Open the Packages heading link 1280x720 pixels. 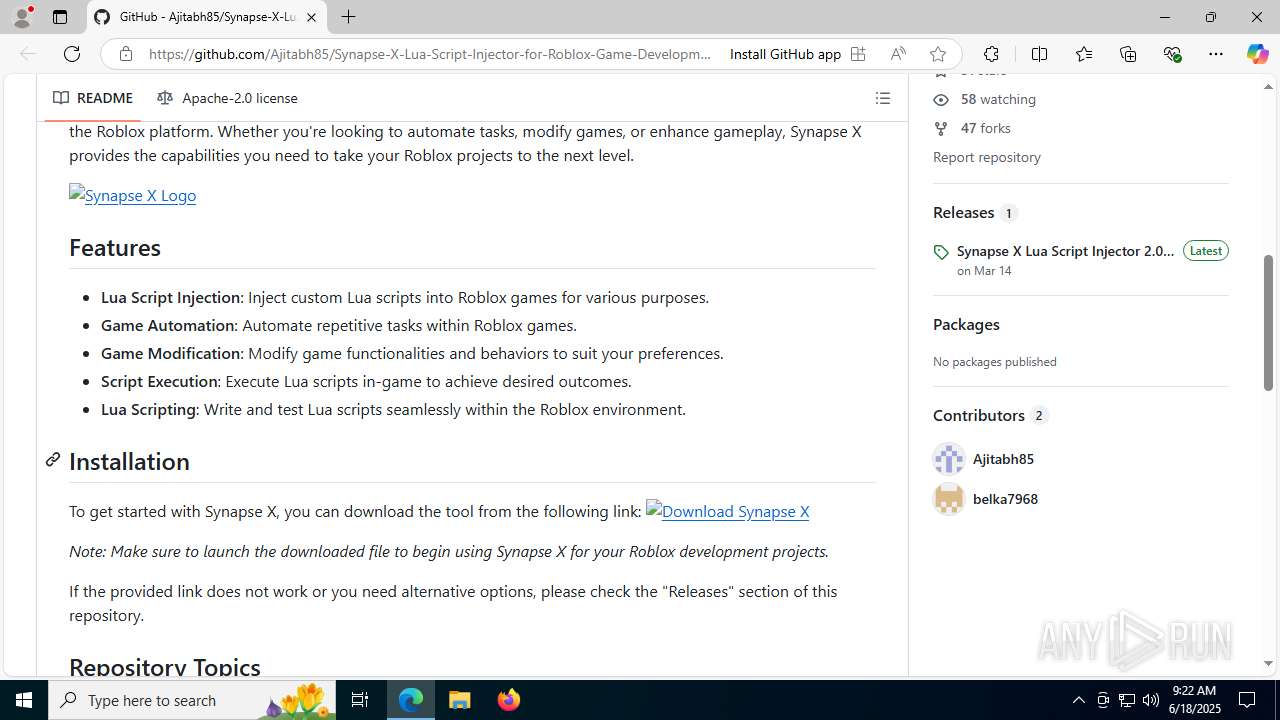(x=966, y=324)
